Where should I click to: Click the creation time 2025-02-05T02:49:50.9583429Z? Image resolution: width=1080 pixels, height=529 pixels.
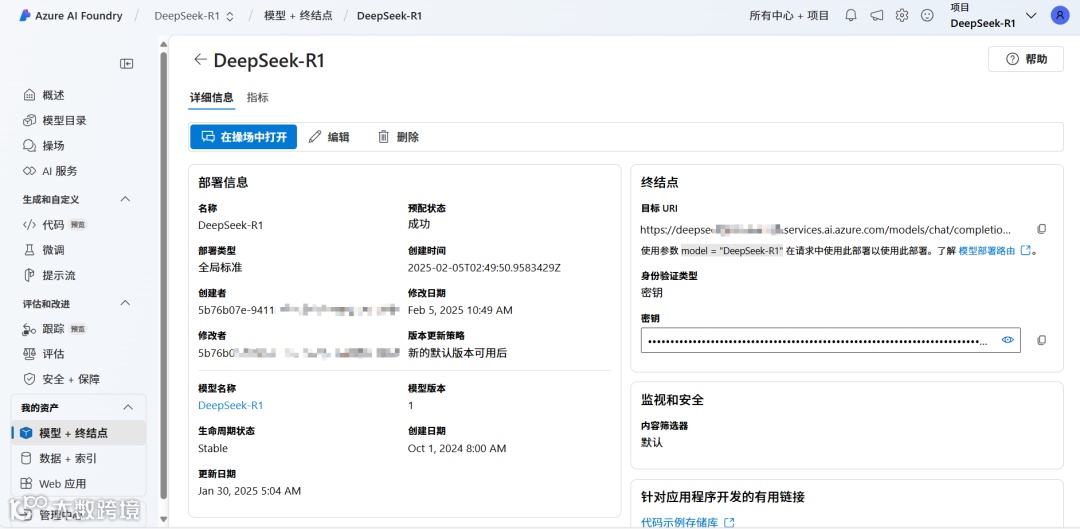[484, 268]
